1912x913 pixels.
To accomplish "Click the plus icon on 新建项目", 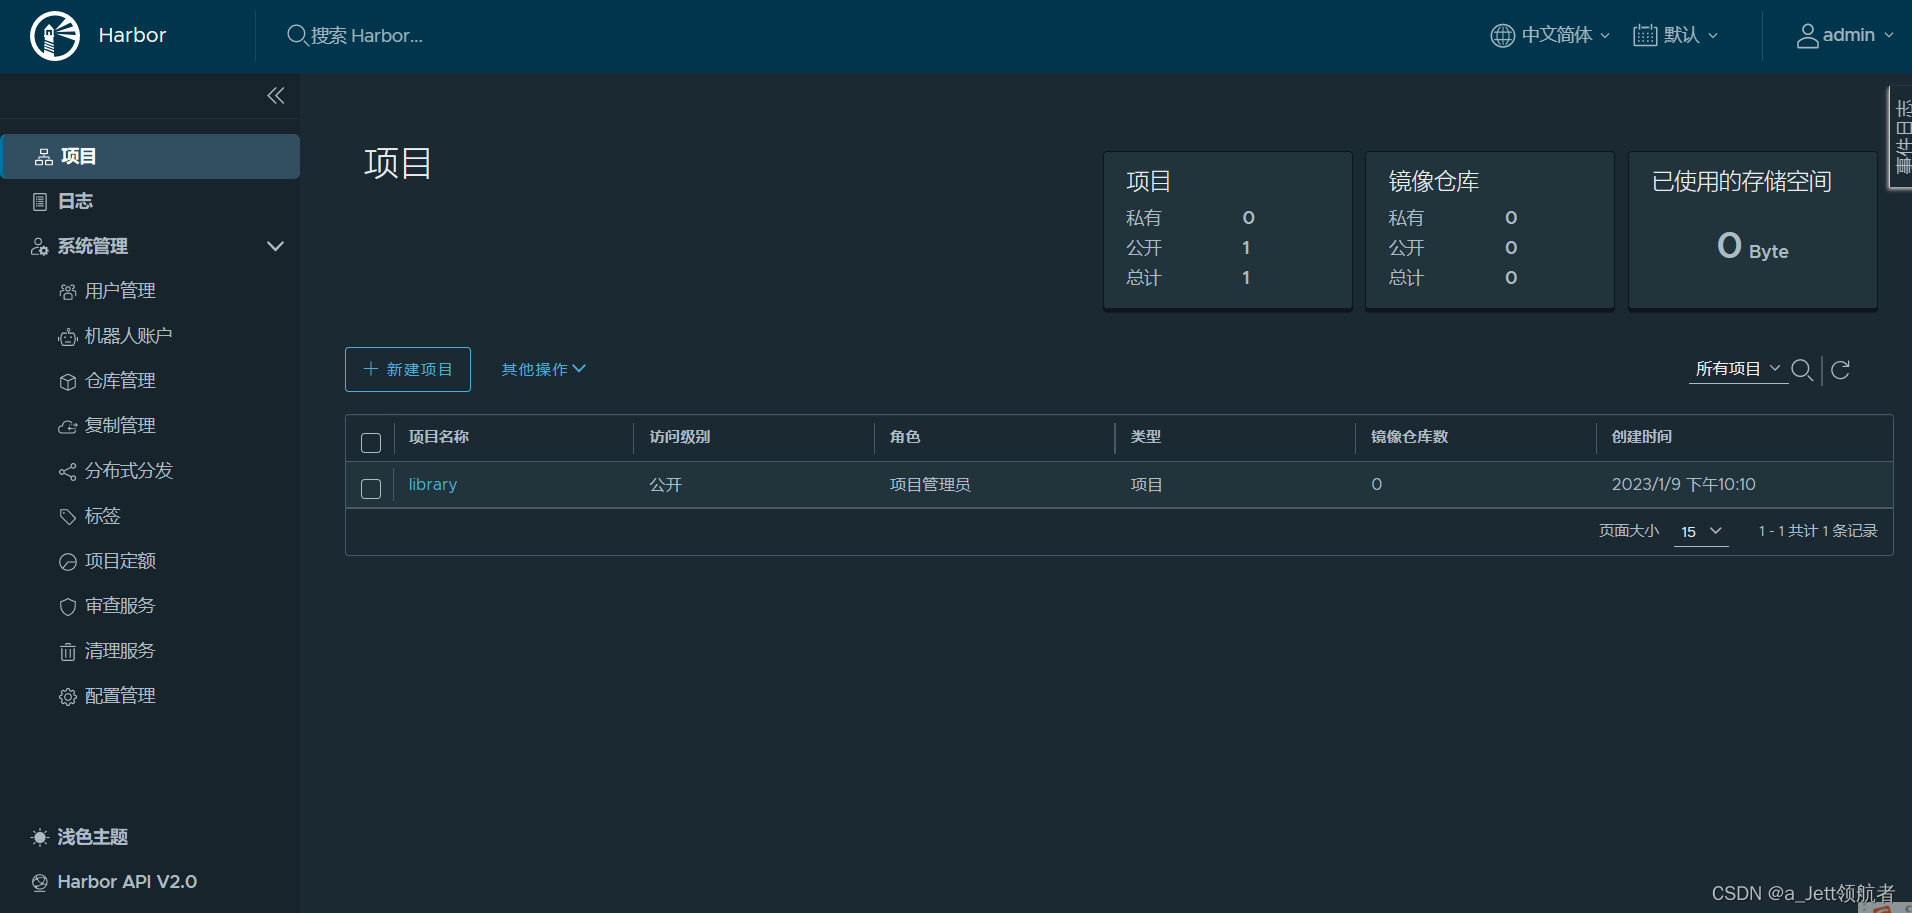I will (x=371, y=369).
